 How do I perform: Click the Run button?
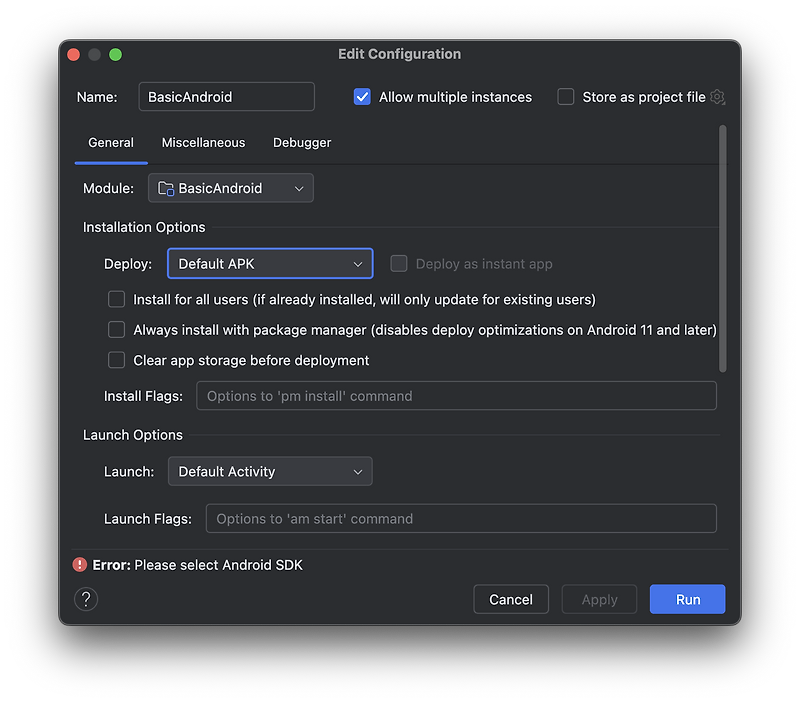tap(687, 599)
